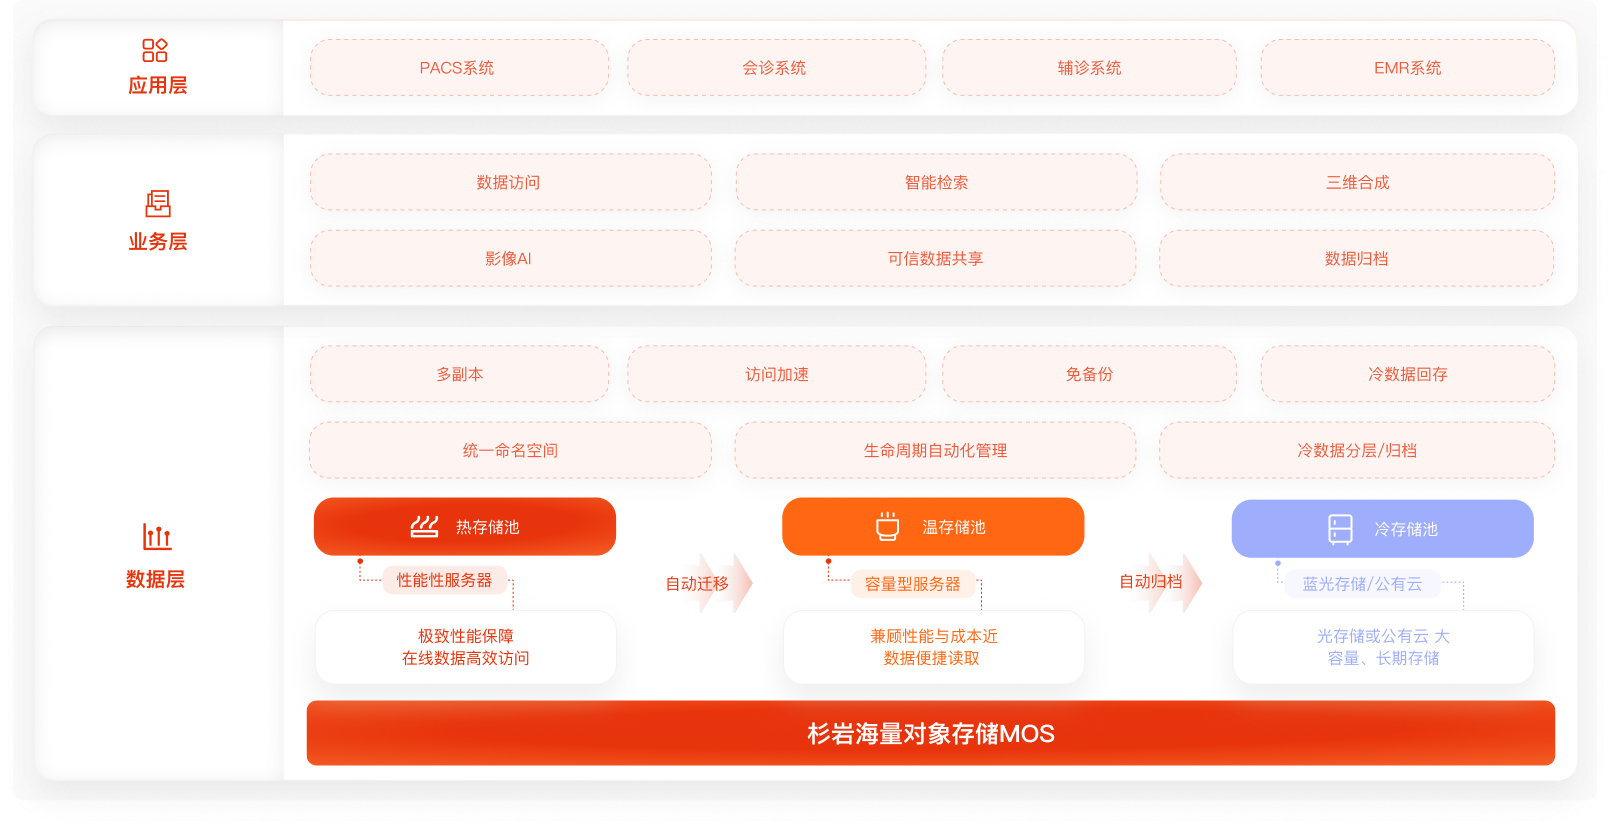
Task: Choose the 智能检索 box
Action: [x=936, y=182]
